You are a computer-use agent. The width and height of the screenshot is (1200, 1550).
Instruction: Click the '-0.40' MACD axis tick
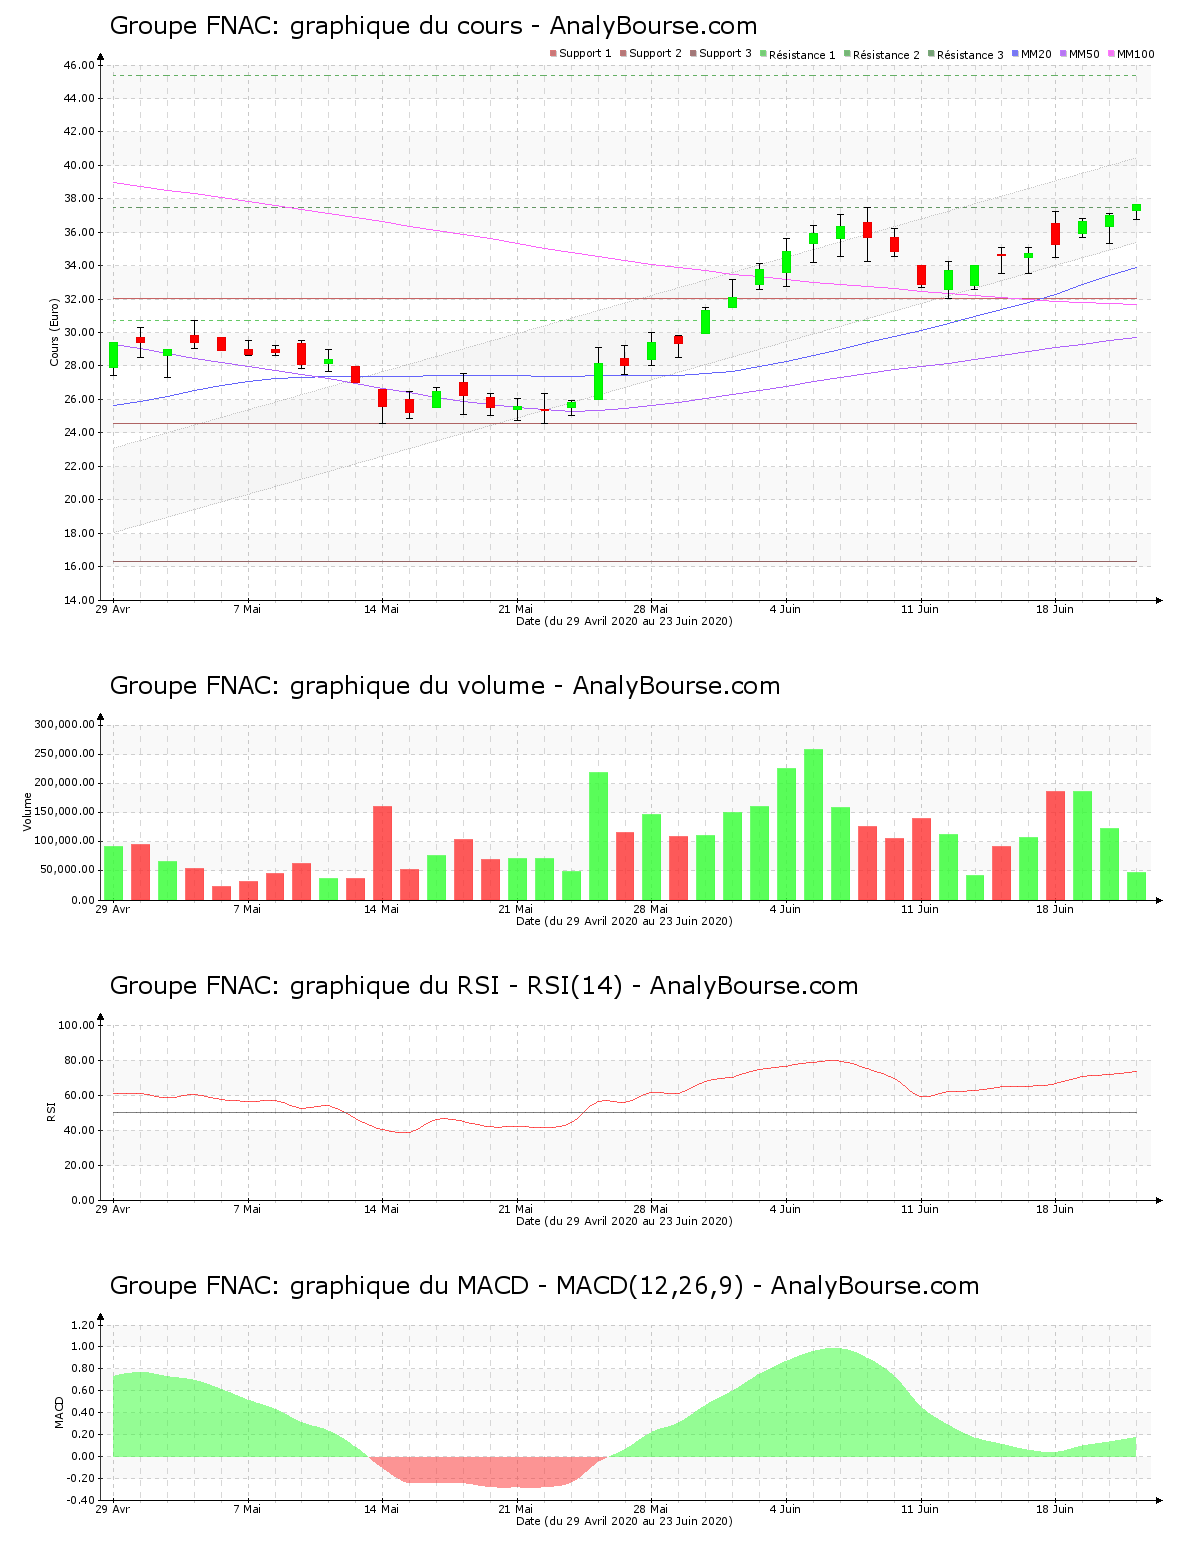[x=82, y=1500]
